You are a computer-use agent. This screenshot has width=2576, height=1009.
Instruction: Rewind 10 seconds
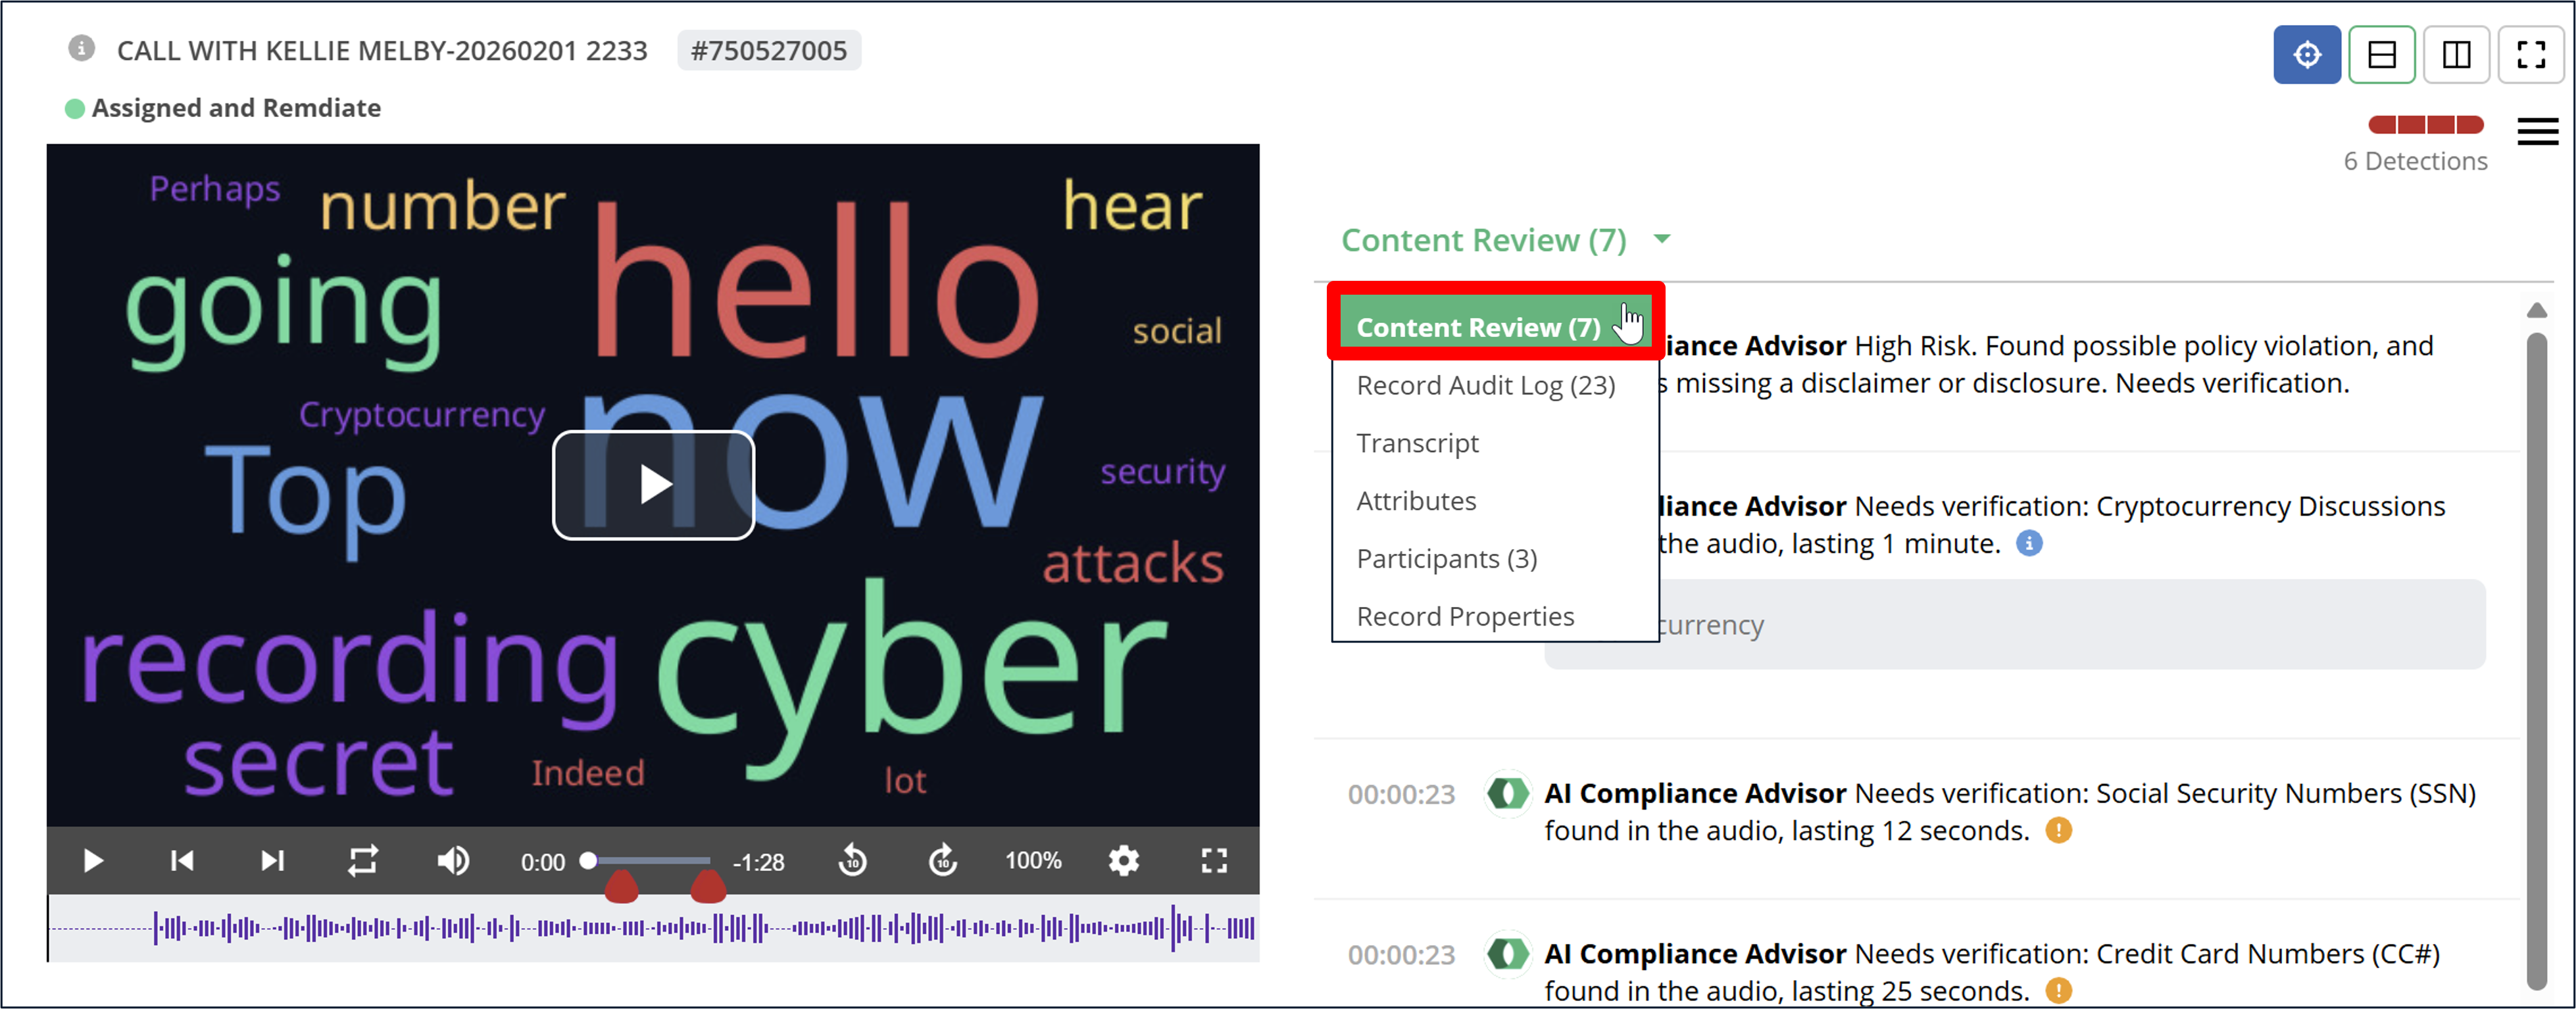tap(852, 860)
